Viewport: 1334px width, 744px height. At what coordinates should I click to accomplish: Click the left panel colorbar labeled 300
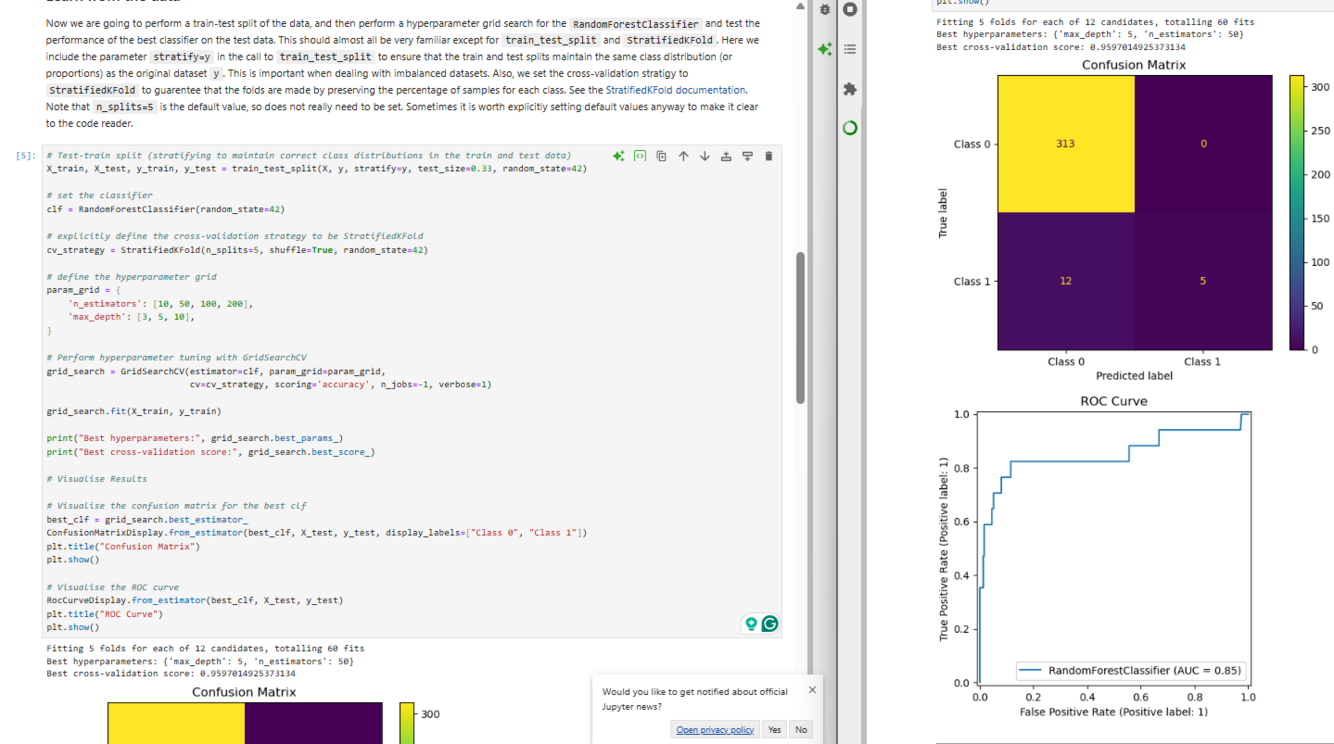[x=407, y=723]
